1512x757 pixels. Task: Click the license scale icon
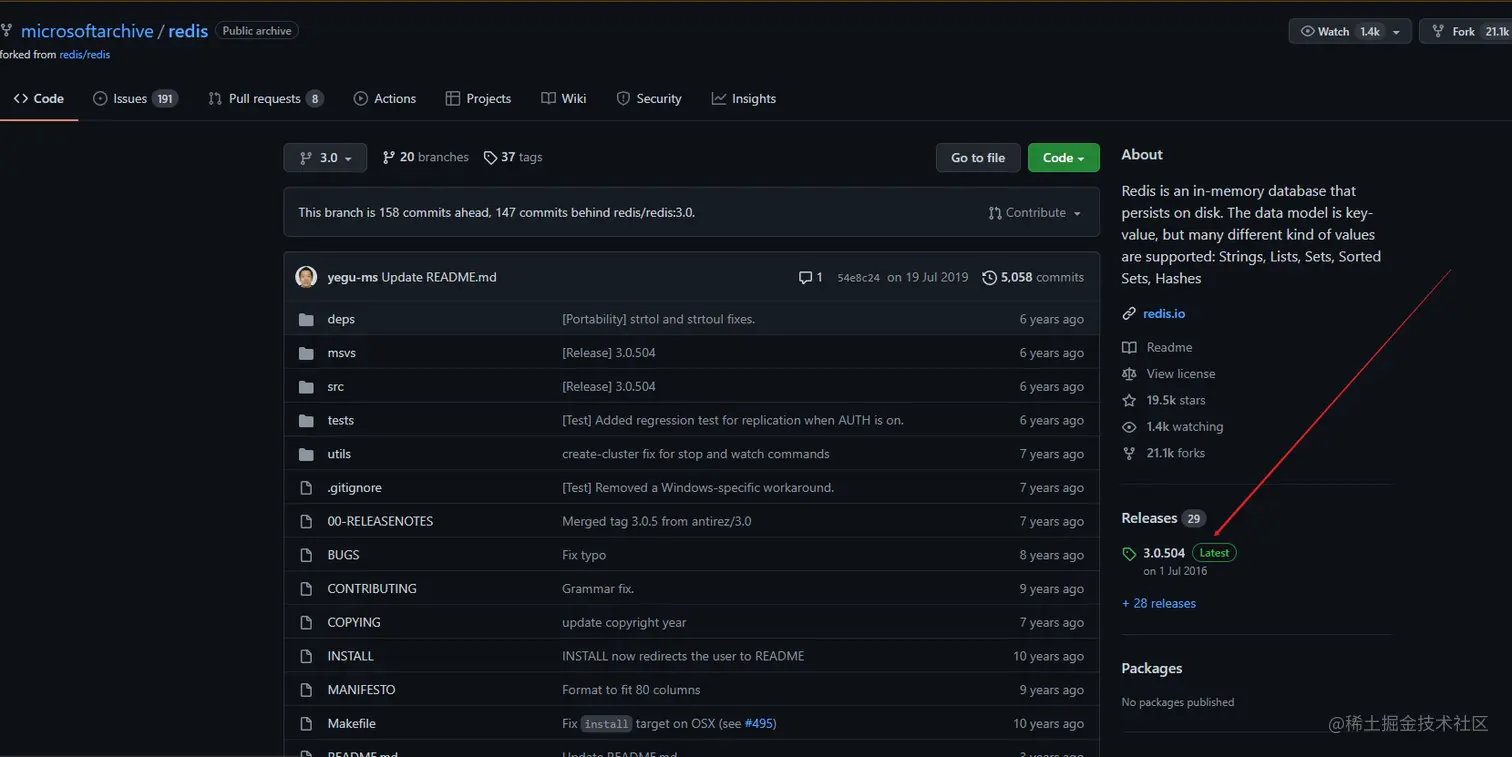click(x=1129, y=374)
